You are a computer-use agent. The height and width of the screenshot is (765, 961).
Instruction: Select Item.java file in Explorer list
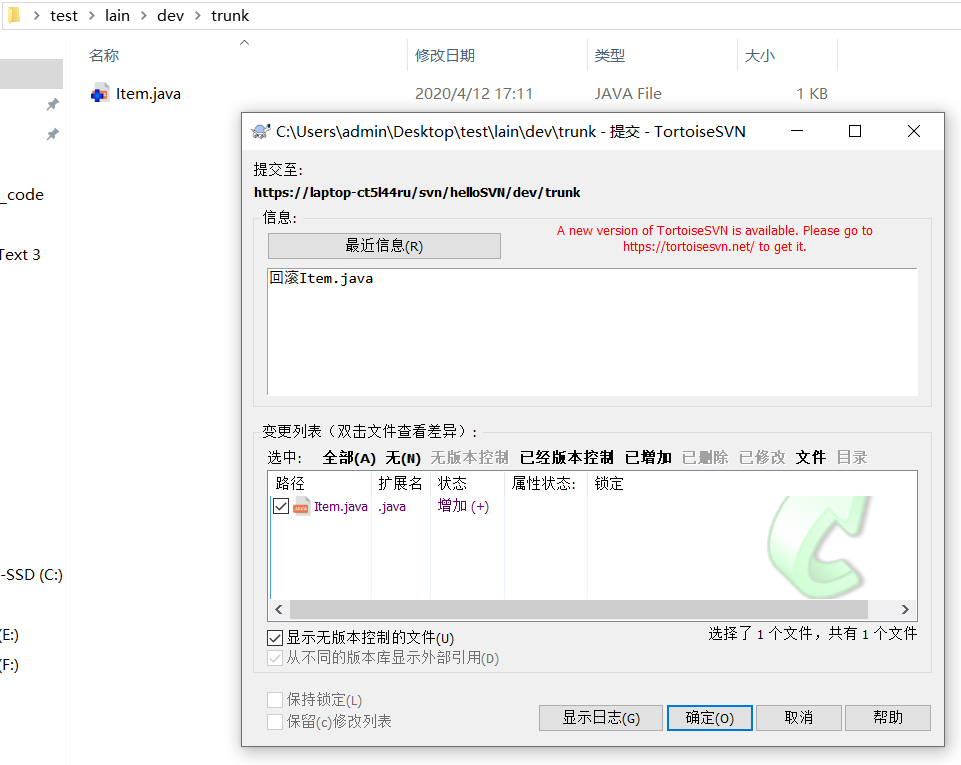(x=148, y=94)
